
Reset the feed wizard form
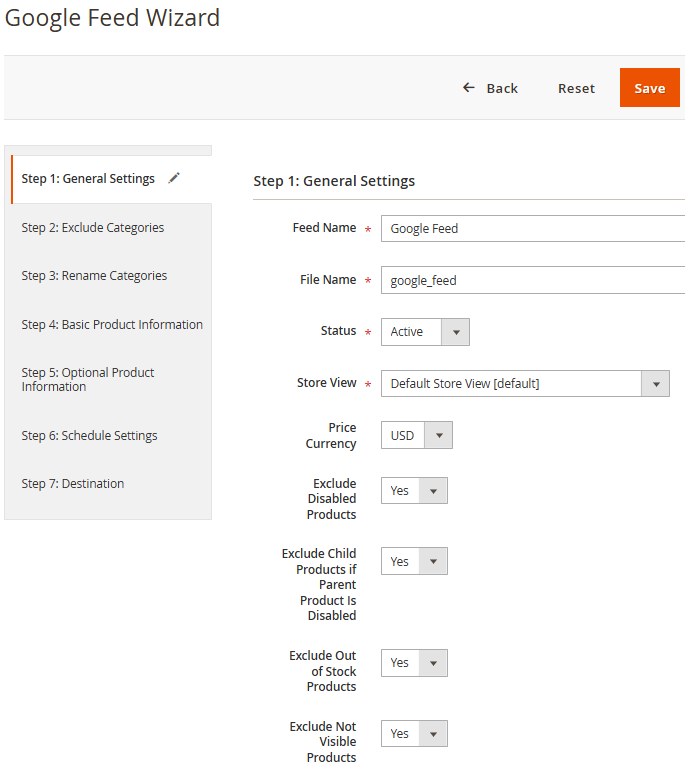coord(576,89)
